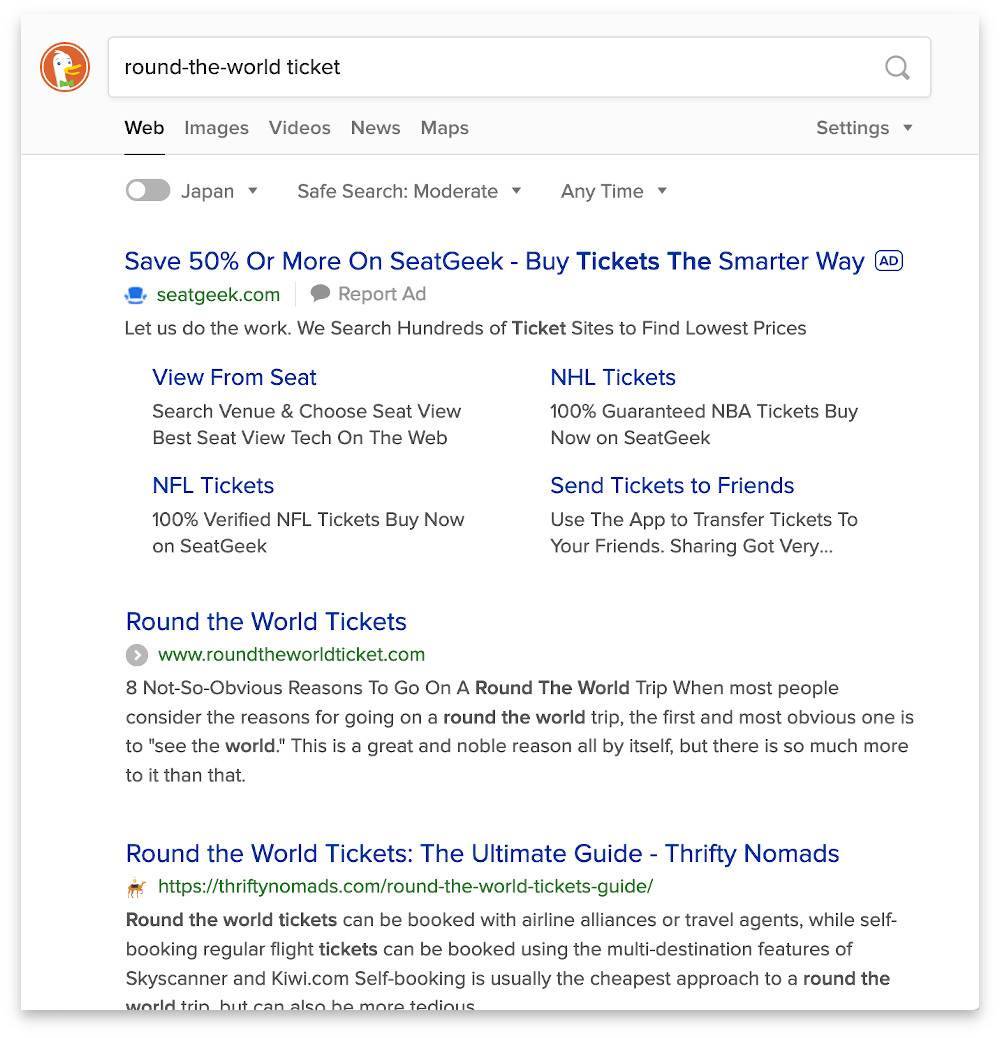This screenshot has width=1000, height=1038.
Task: Click the circular arrow icon beside roundtheworldticket.com
Action: [137, 655]
